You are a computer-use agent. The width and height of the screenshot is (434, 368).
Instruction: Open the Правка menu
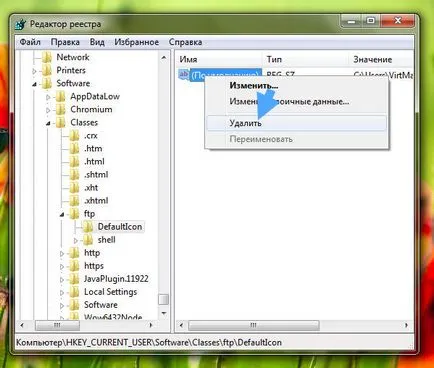[65, 42]
